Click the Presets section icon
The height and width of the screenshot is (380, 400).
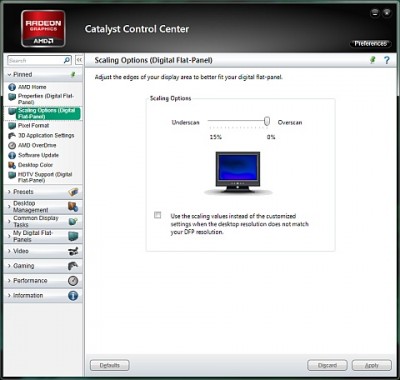(73, 192)
